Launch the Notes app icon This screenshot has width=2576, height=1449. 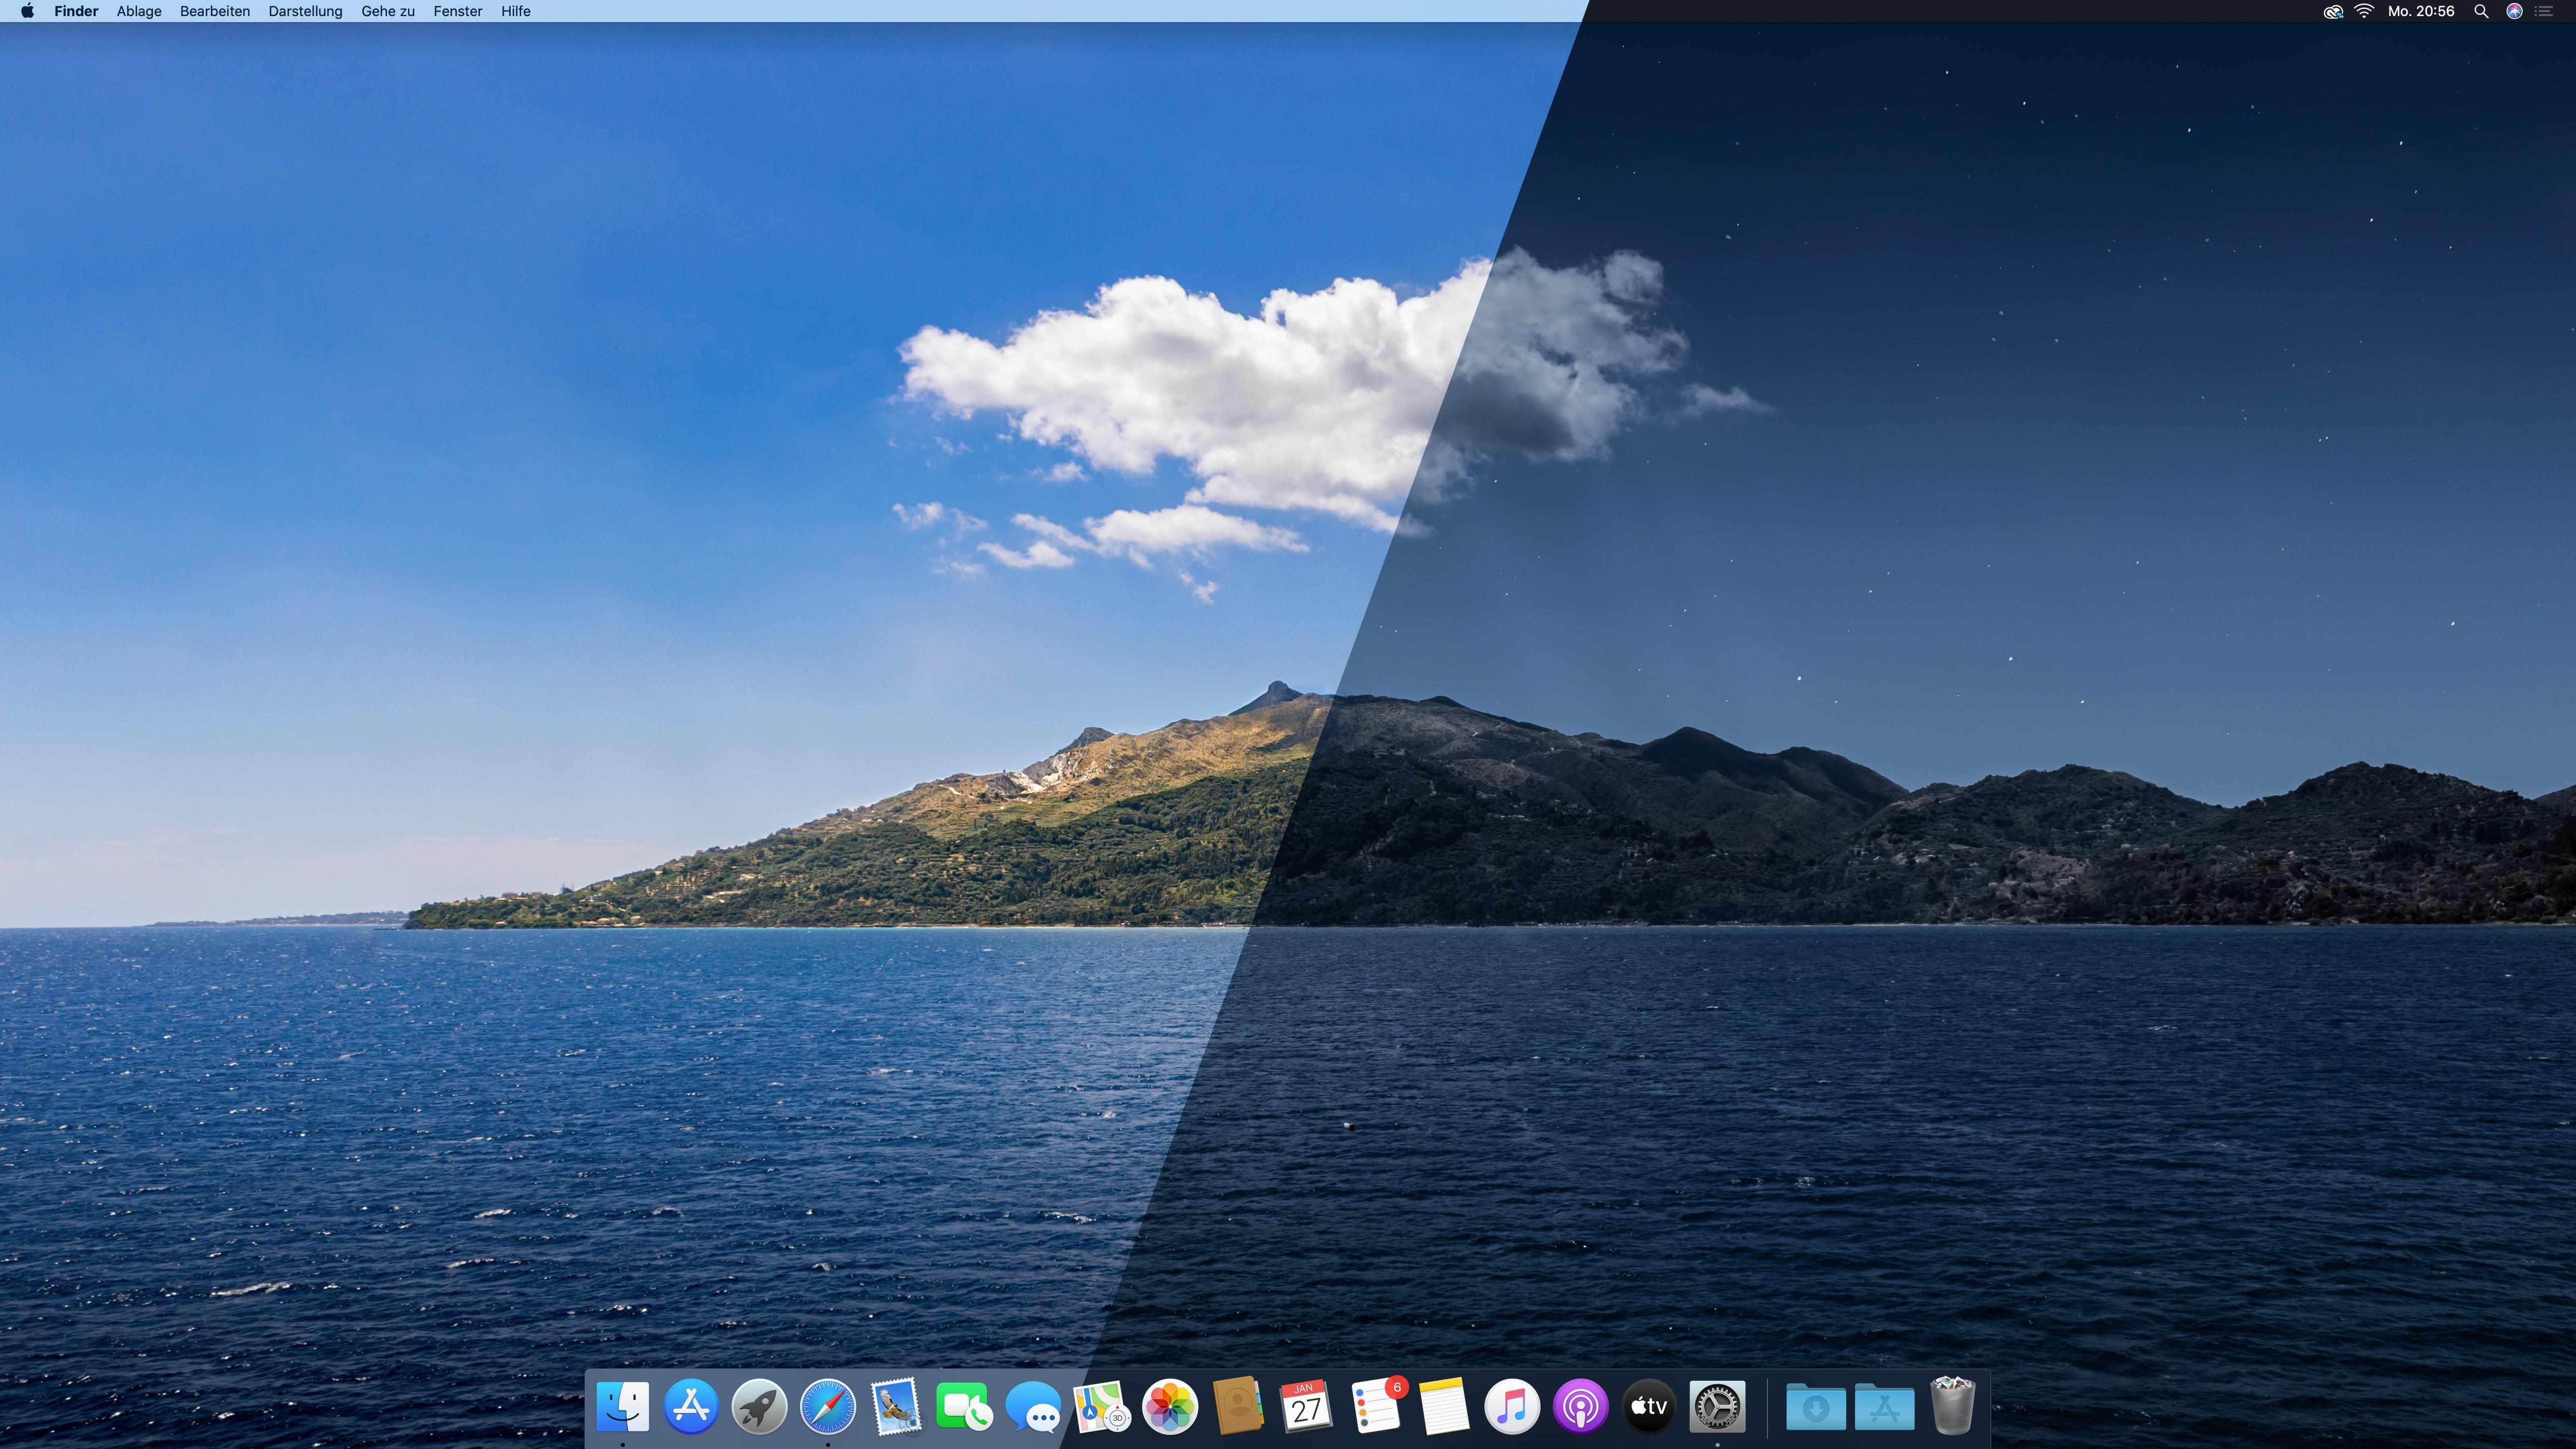(x=1444, y=1406)
